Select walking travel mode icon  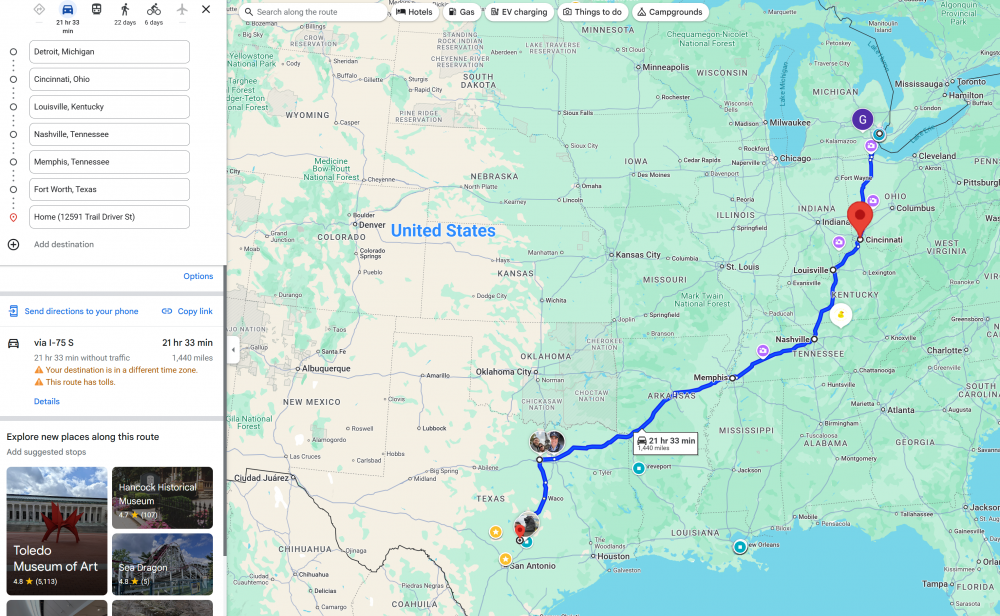pos(125,10)
